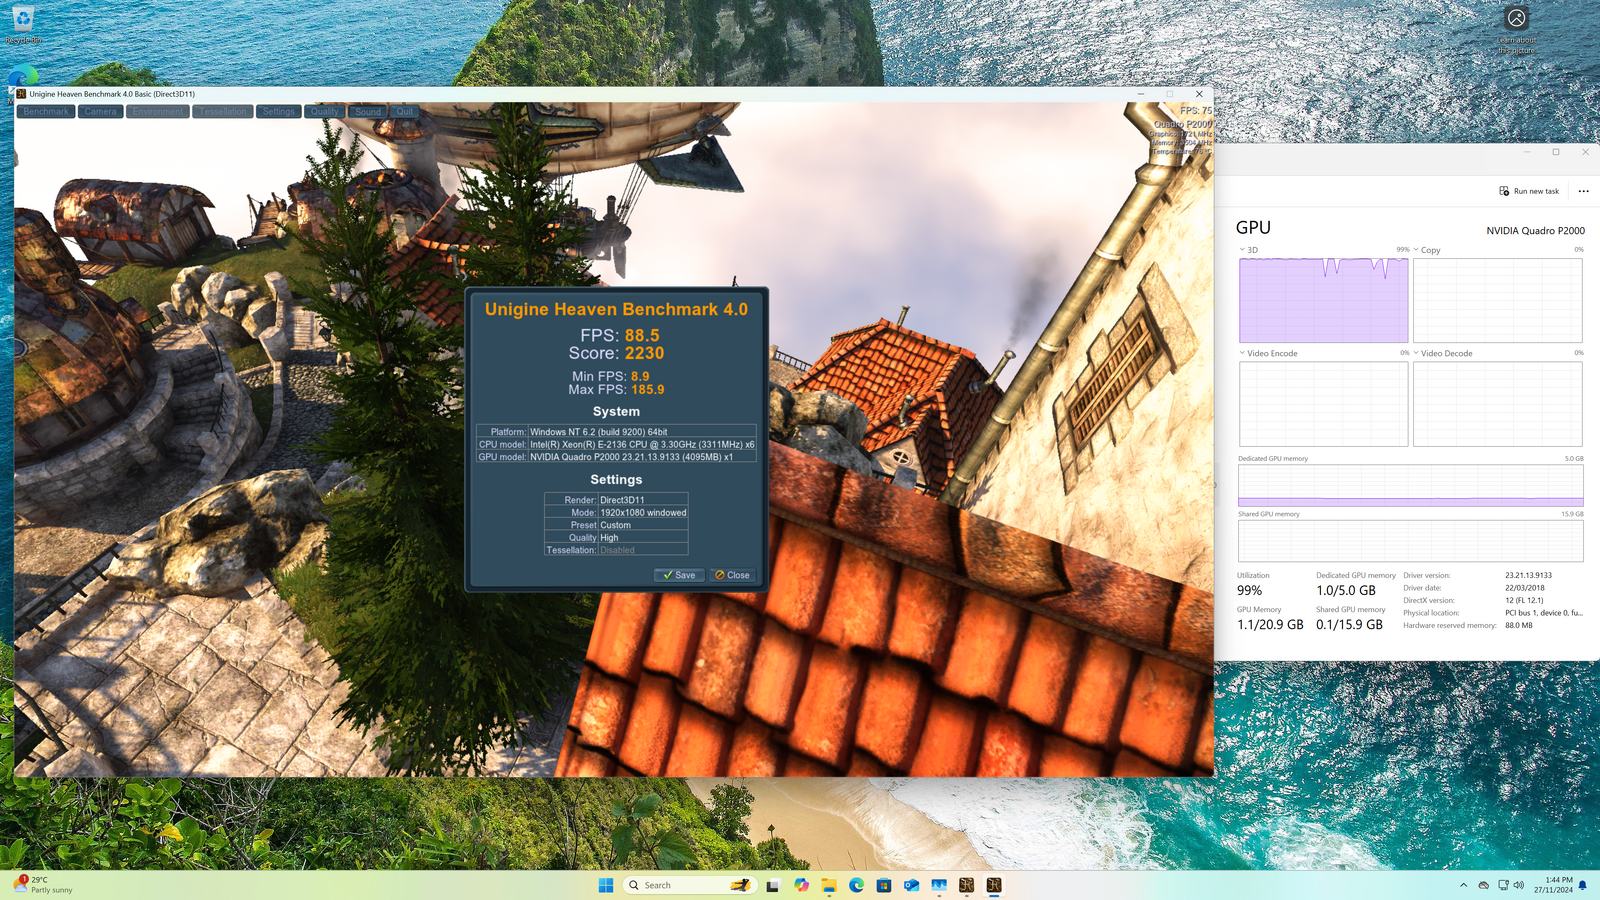This screenshot has width=1600, height=900.
Task: Click the first Heaven taskbar icon
Action: point(966,885)
